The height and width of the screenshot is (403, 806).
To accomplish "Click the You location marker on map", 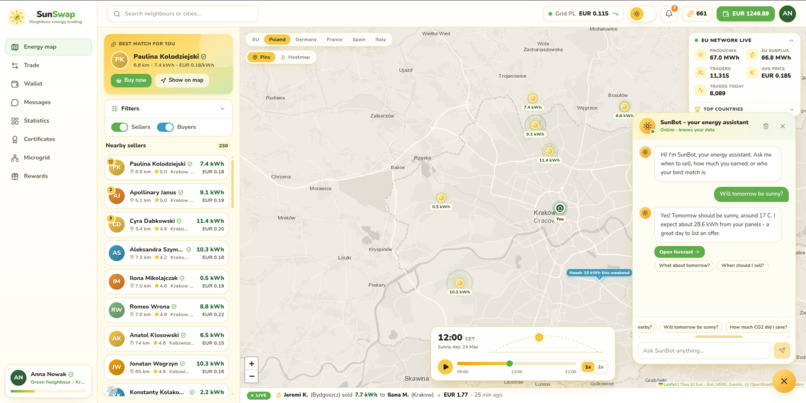I will (x=560, y=209).
